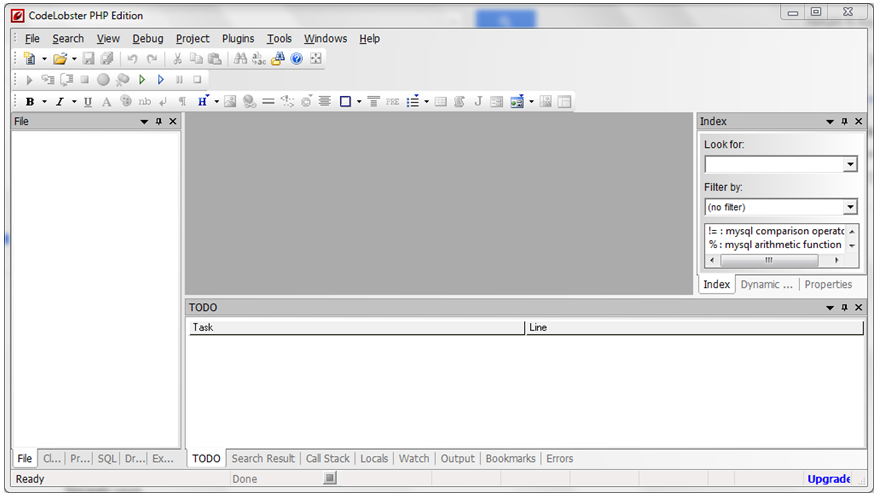This screenshot has width=876, height=494.
Task: Click the Save All icon
Action: (x=107, y=59)
